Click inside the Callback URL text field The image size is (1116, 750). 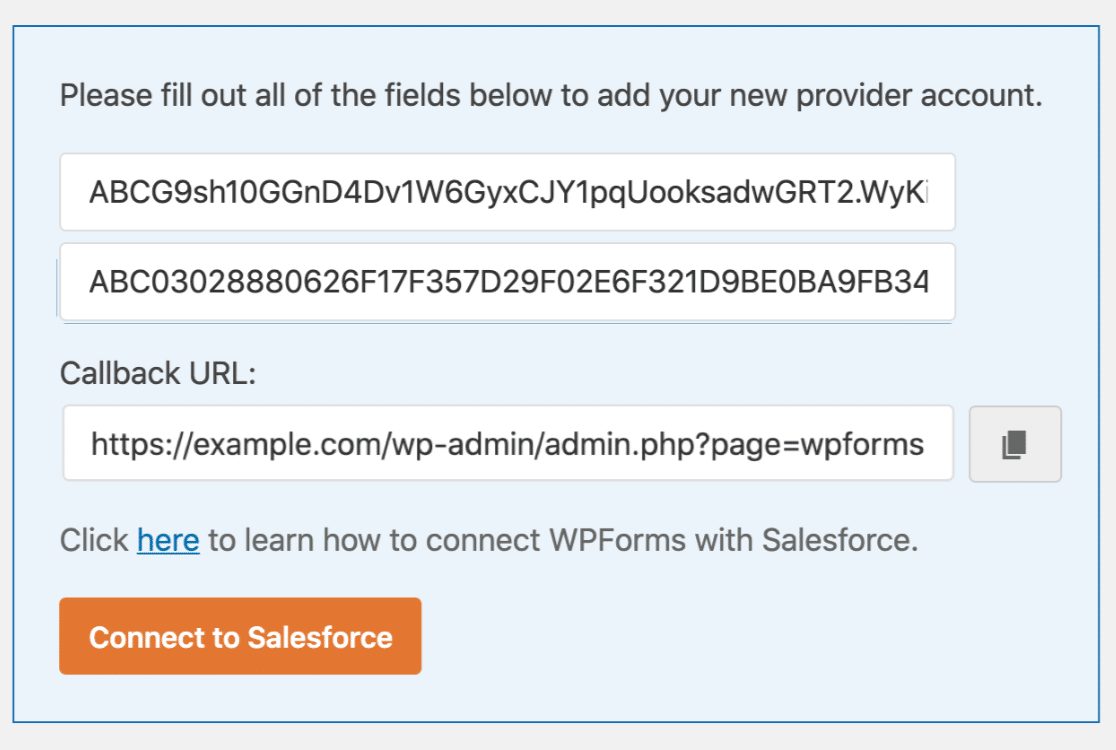(x=507, y=443)
